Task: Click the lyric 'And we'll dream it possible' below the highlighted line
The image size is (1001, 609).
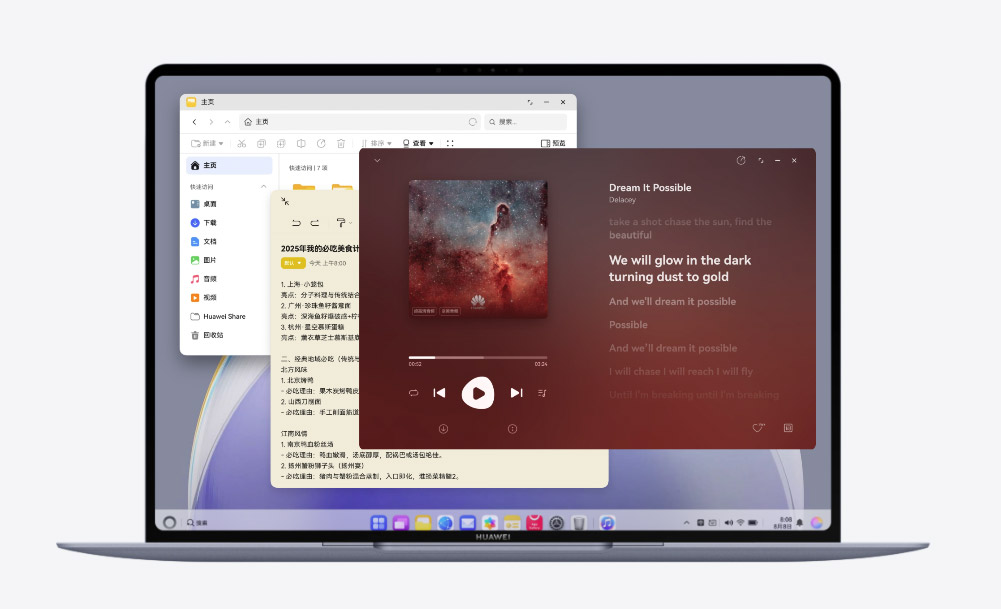Action: (672, 301)
